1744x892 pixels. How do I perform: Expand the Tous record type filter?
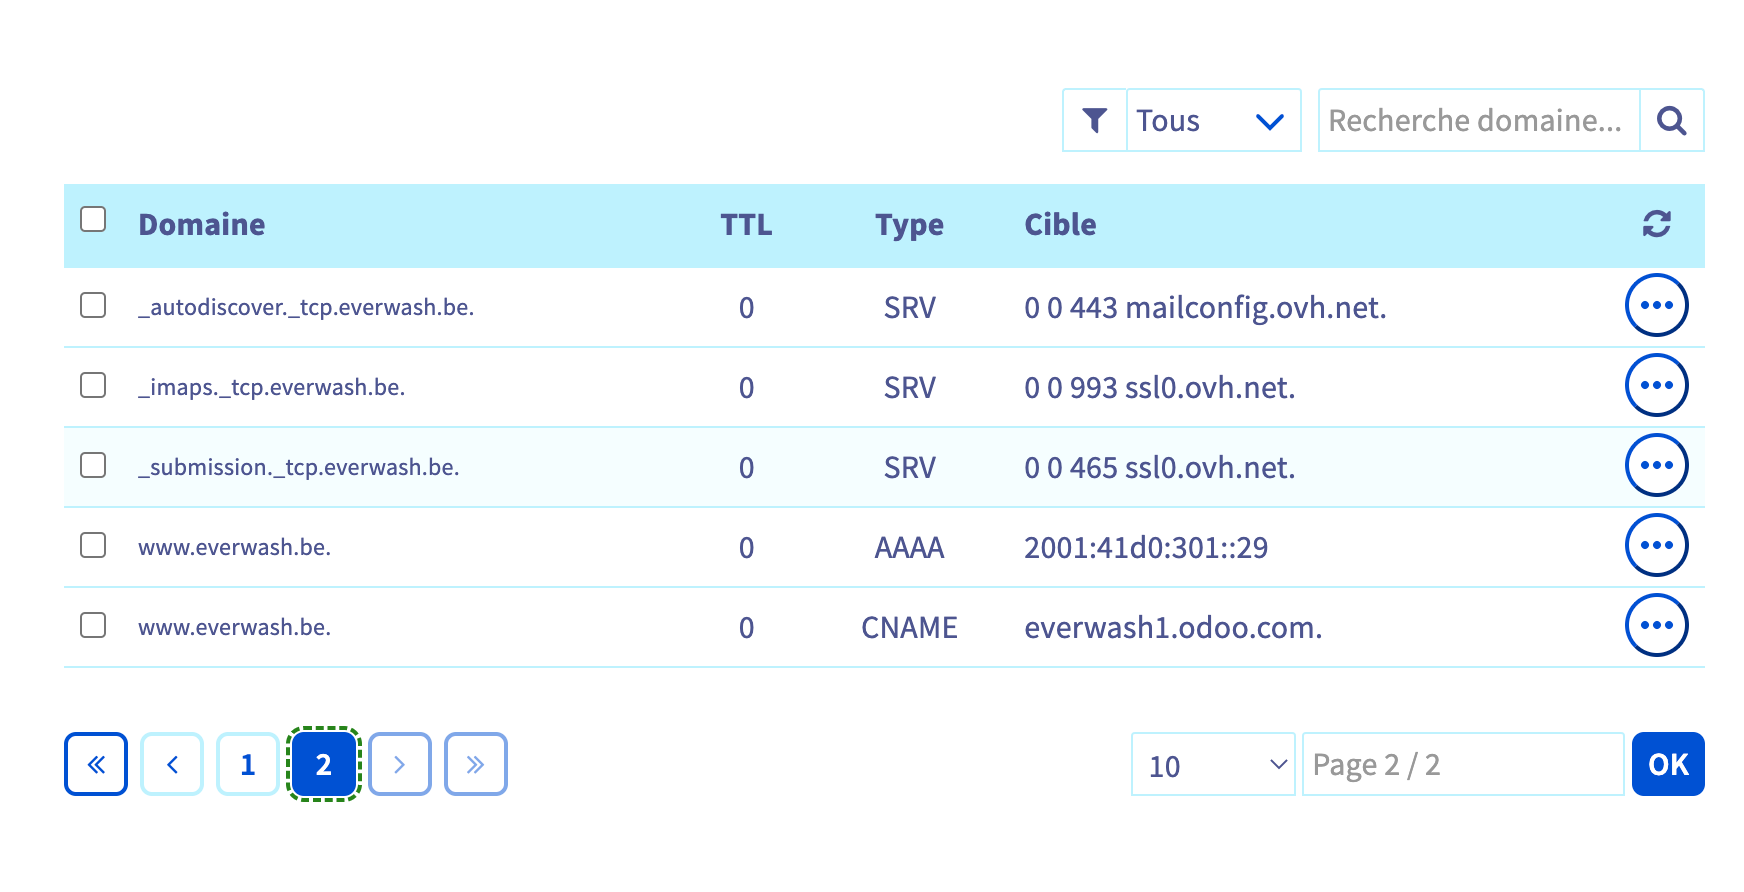[x=1212, y=121]
